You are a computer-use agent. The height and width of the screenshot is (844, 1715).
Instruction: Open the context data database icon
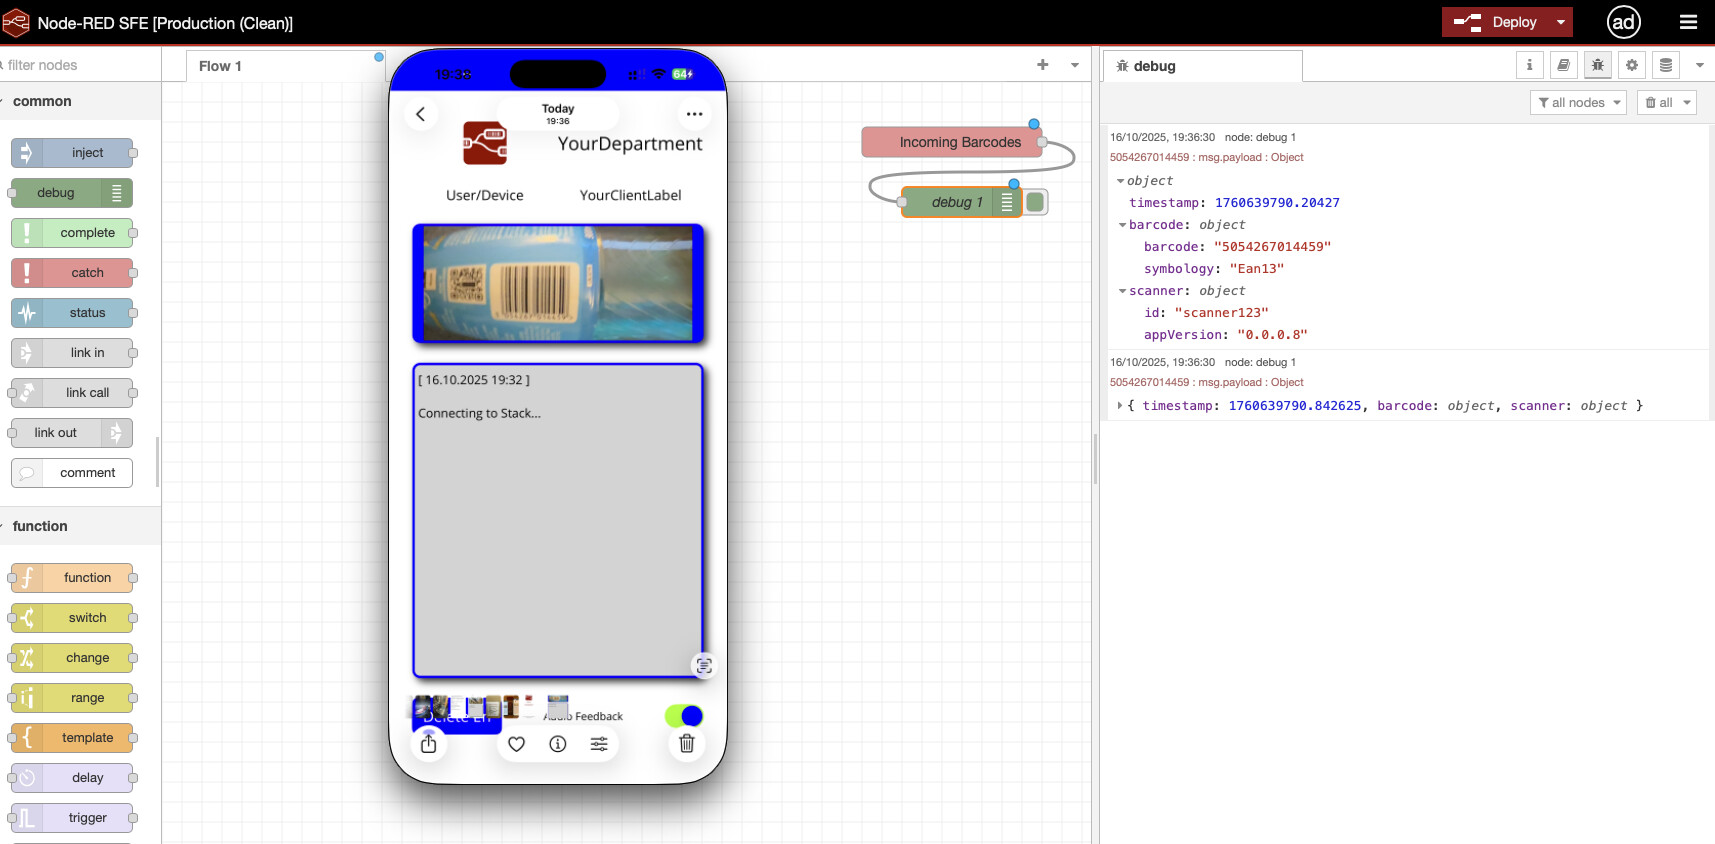[1666, 65]
